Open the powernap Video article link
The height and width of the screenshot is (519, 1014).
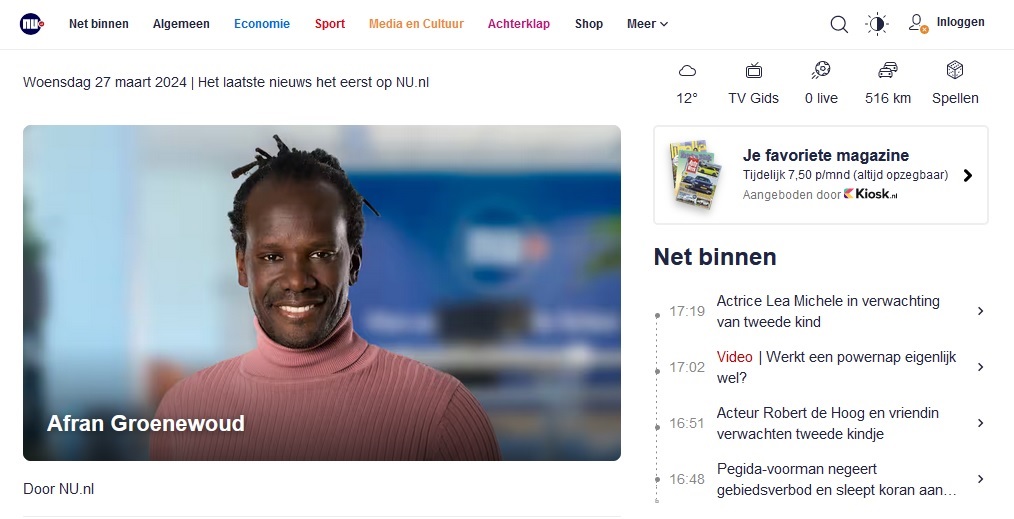[836, 367]
